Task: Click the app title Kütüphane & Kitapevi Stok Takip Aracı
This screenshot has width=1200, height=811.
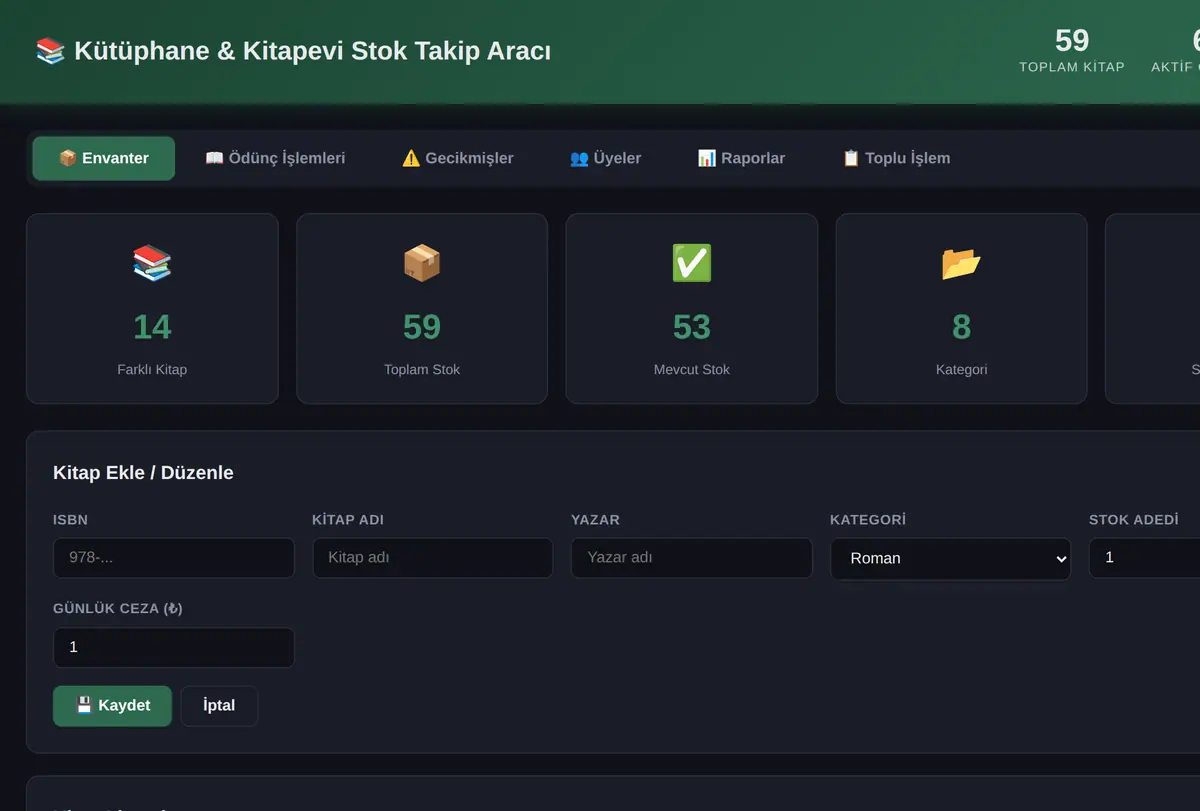Action: click(312, 51)
